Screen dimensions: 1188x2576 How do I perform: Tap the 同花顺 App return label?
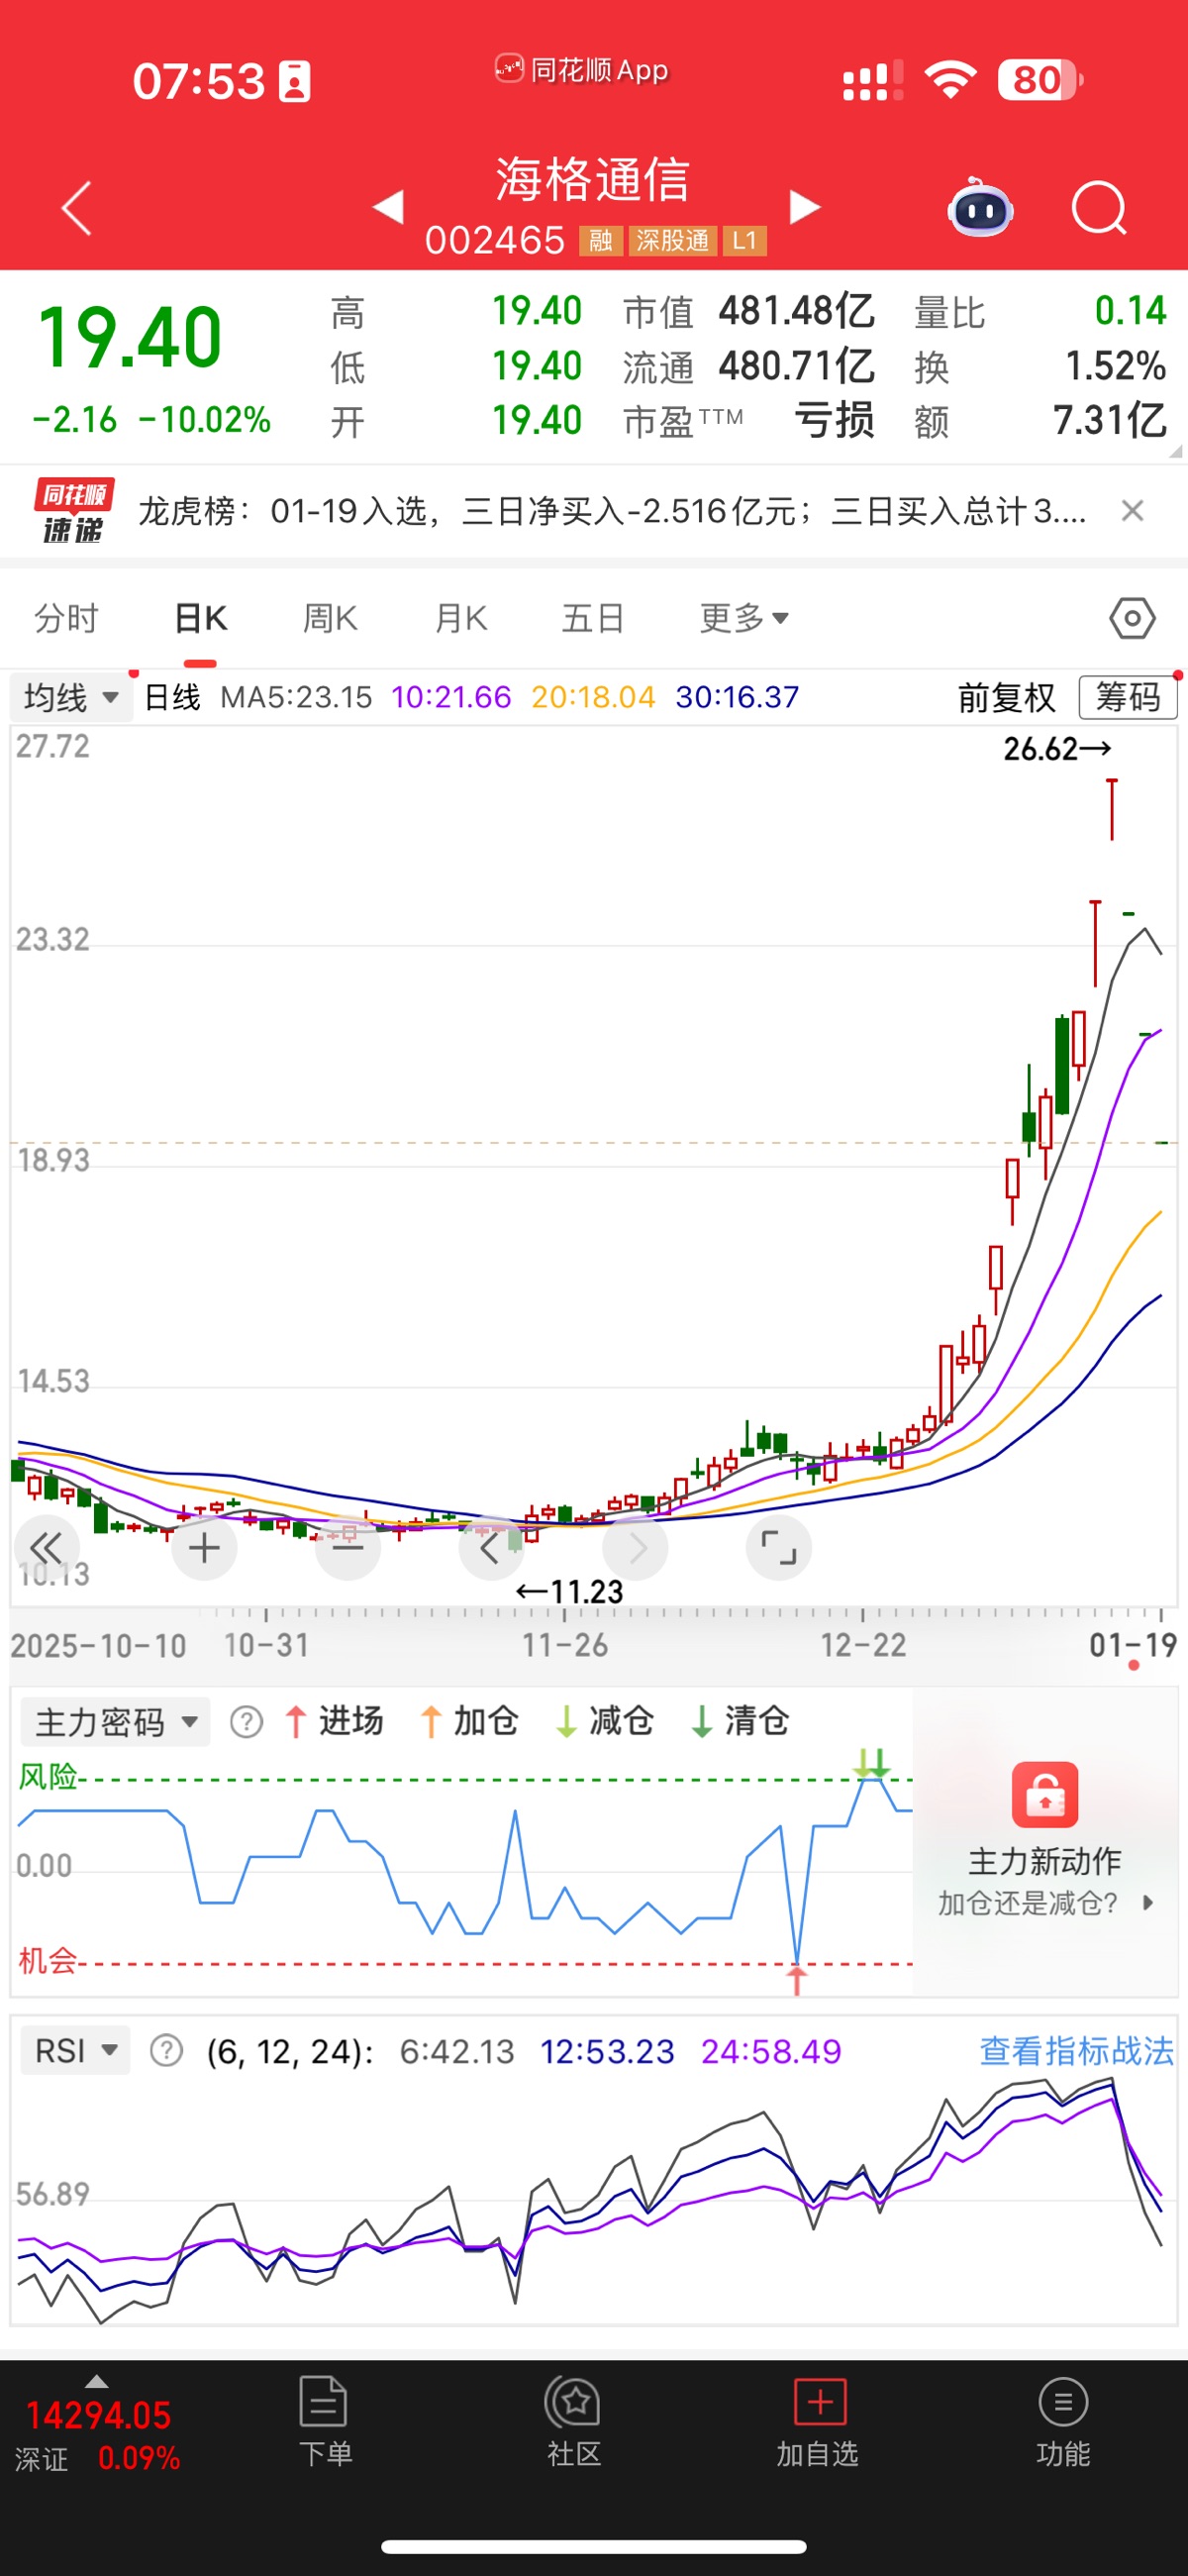581,70
